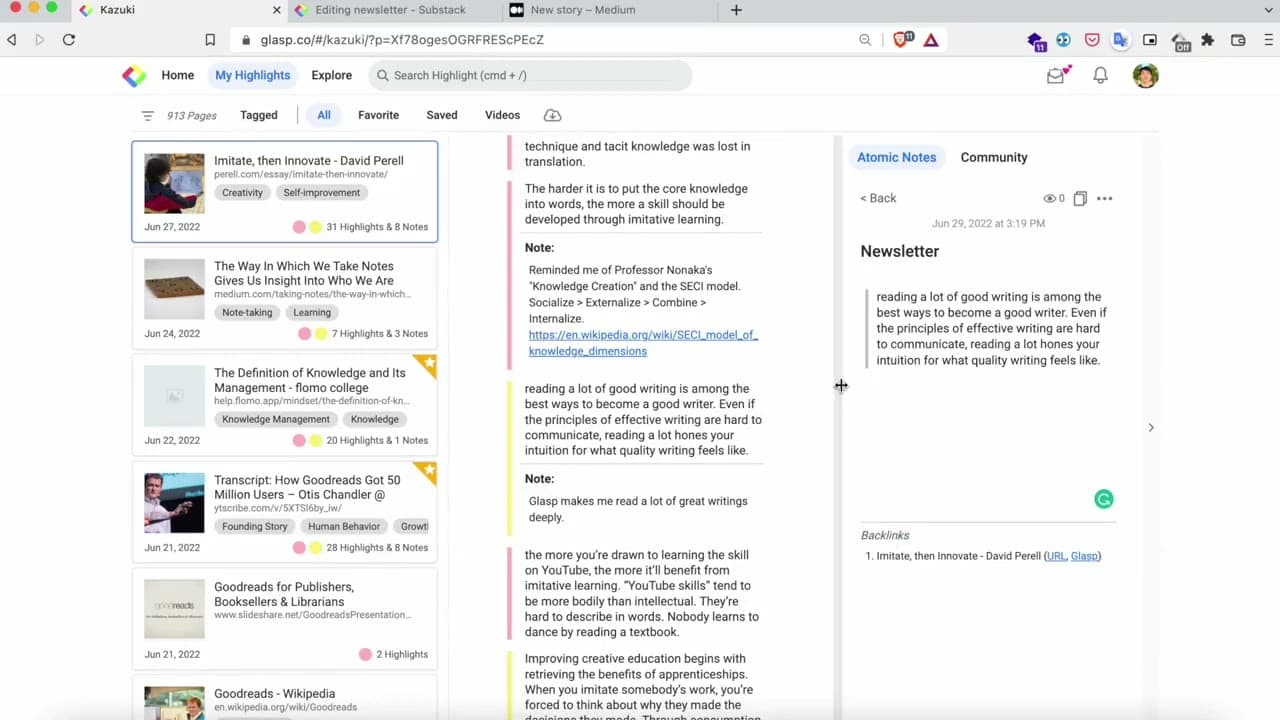The height and width of the screenshot is (720, 1280).
Task: Expand the tab search dropdown arrow
Action: (1269, 10)
